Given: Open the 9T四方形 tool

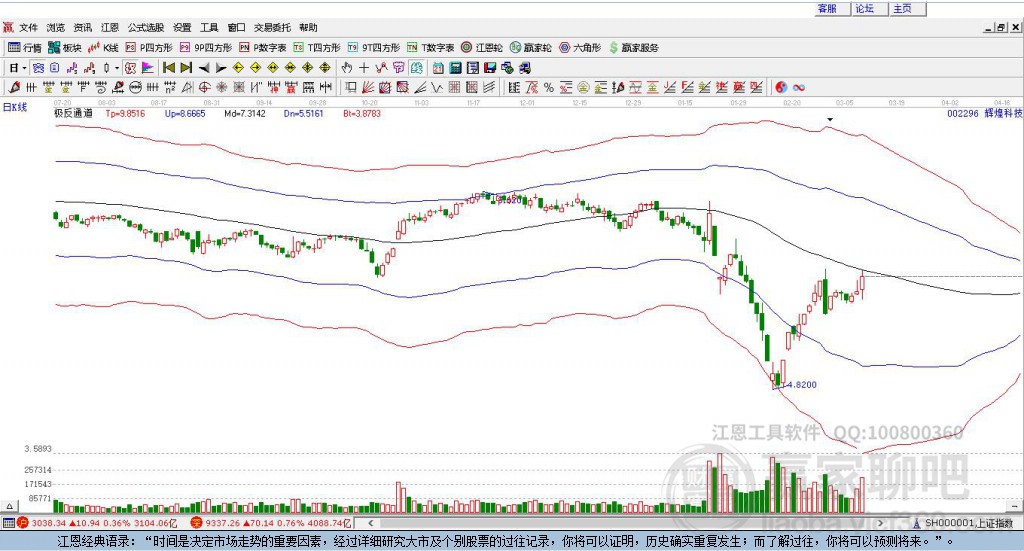Looking at the screenshot, I should [x=374, y=48].
